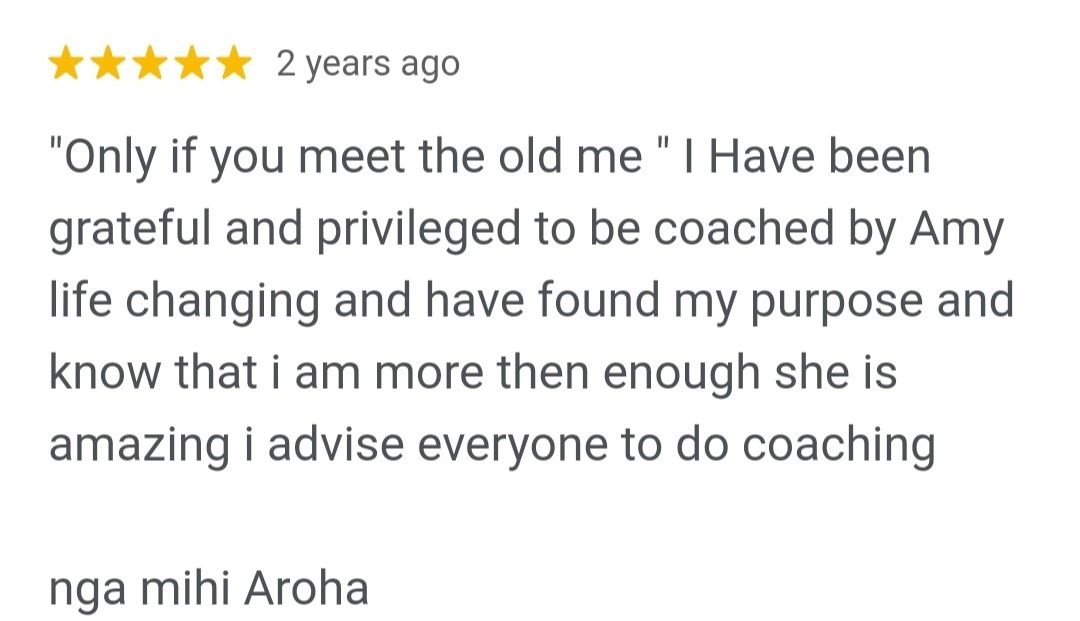Select the third (middle) rating star
1080x621 pixels.
pos(150,63)
